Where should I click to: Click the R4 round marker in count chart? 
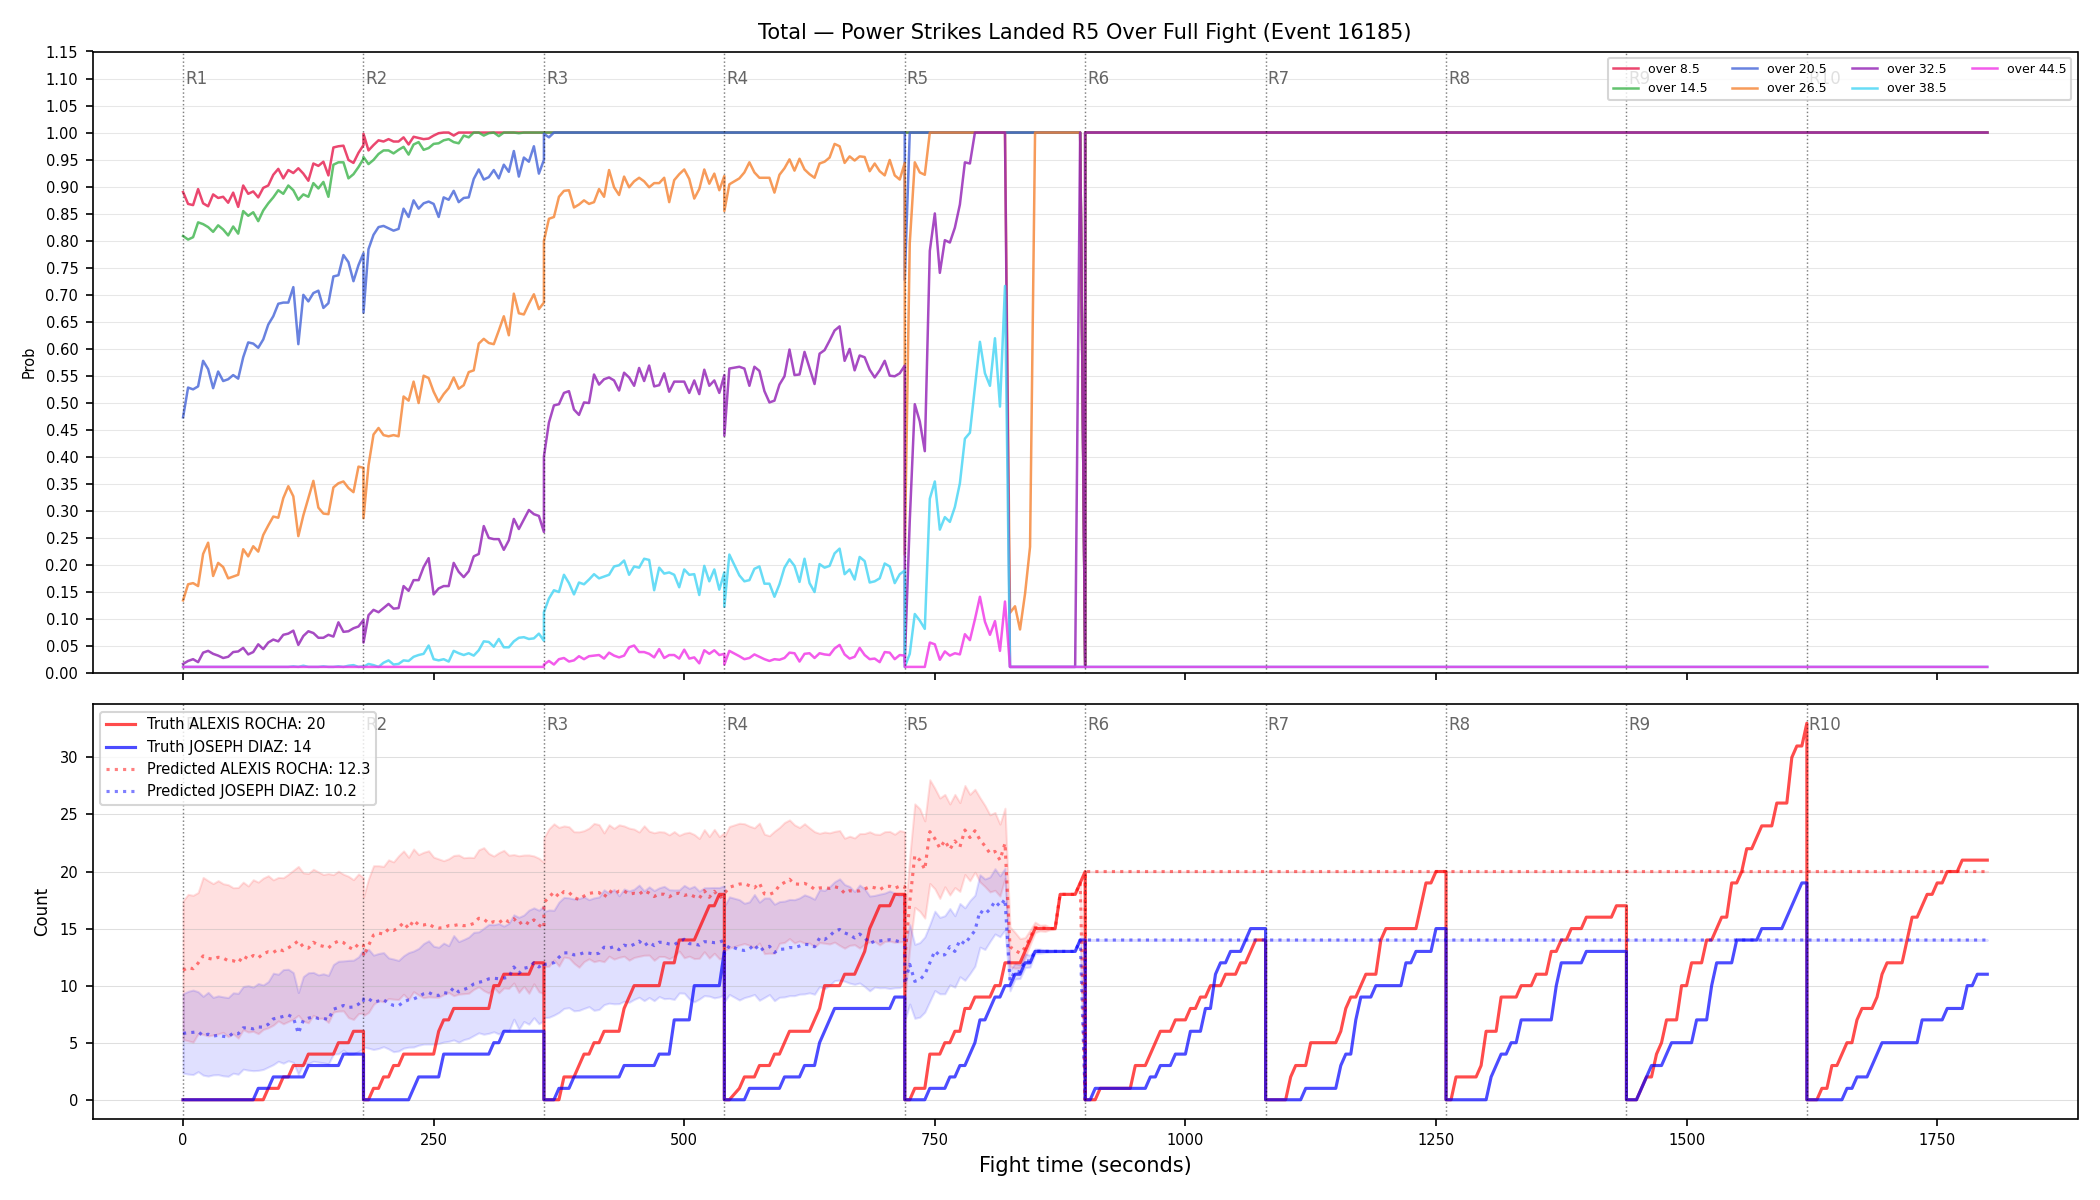tap(737, 724)
